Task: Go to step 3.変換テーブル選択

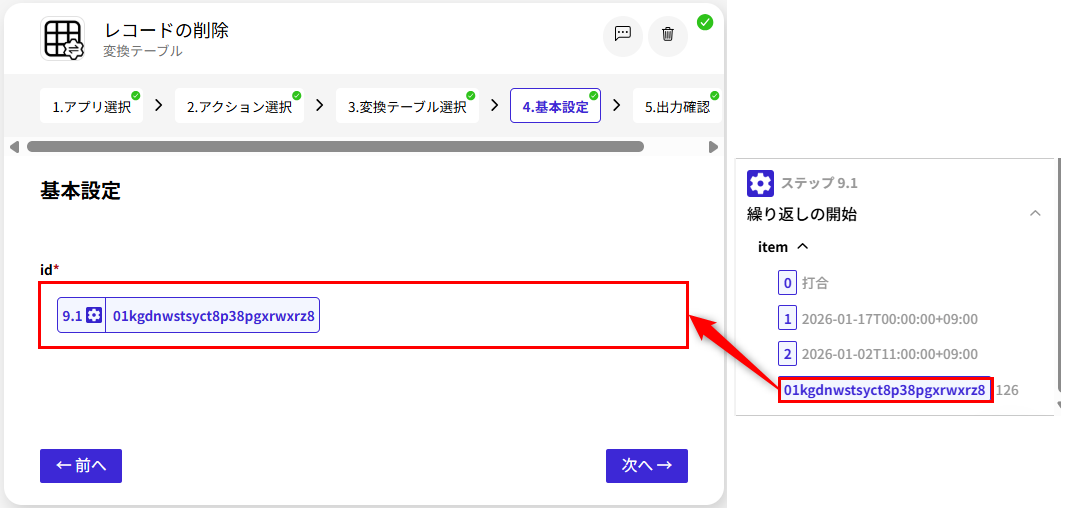Action: pos(407,106)
